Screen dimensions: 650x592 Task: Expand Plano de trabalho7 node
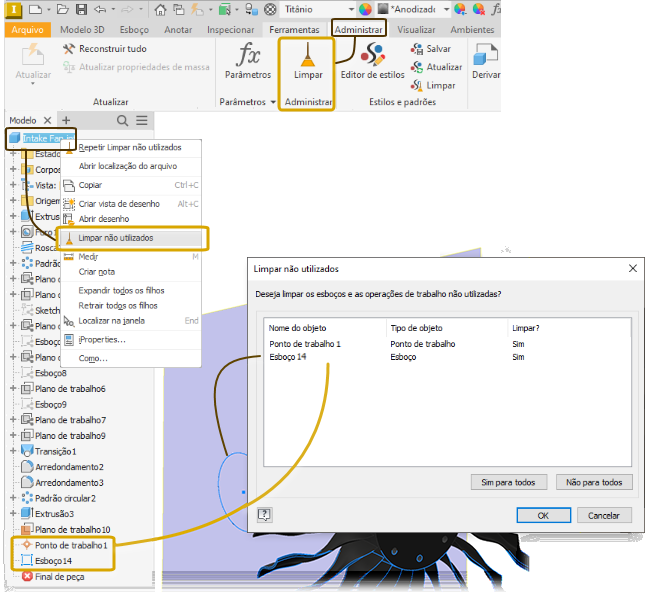pos(13,420)
